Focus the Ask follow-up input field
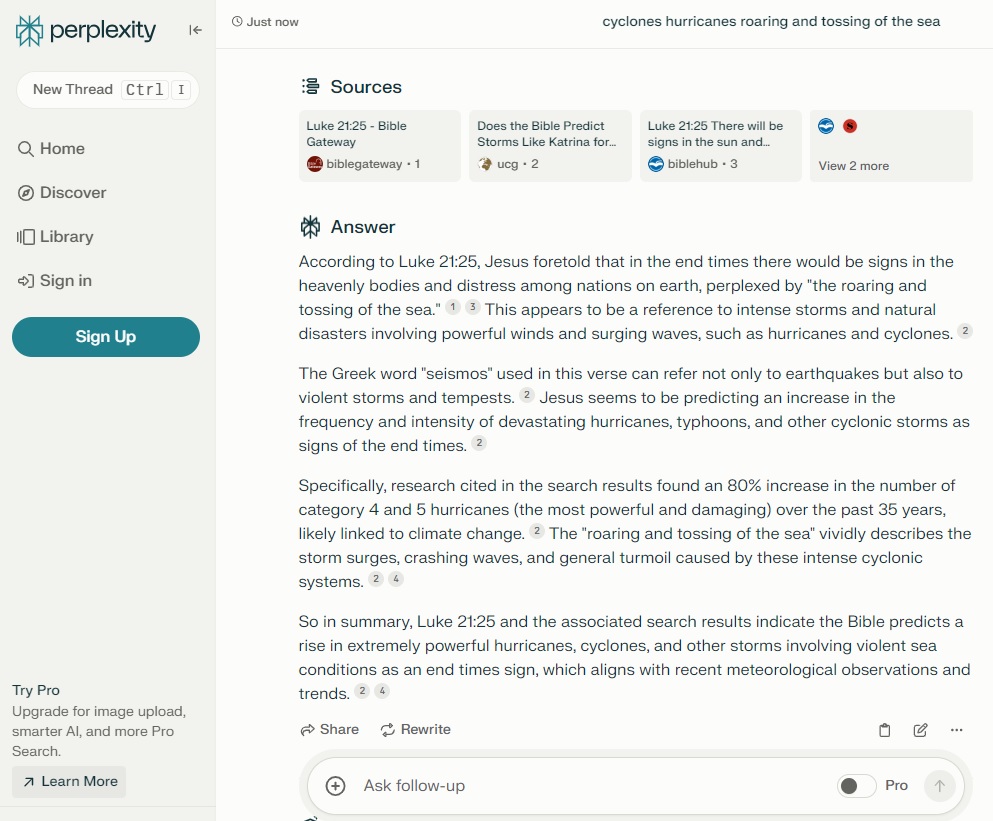Screen dimensions: 993x821 pos(580,786)
